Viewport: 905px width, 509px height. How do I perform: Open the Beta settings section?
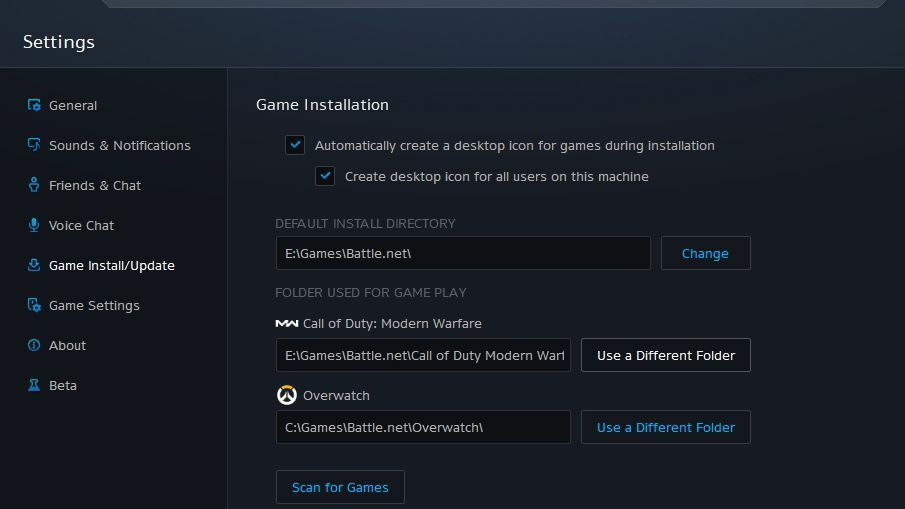pos(63,385)
